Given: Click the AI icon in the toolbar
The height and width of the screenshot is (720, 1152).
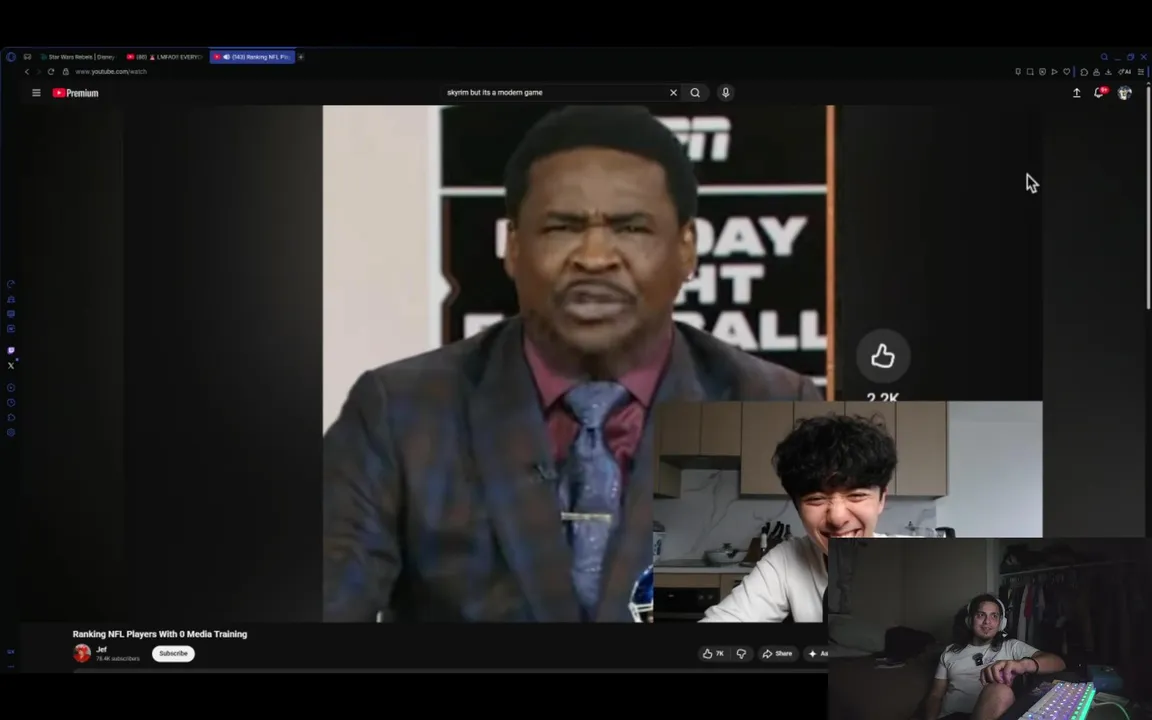Looking at the screenshot, I should tap(1125, 72).
